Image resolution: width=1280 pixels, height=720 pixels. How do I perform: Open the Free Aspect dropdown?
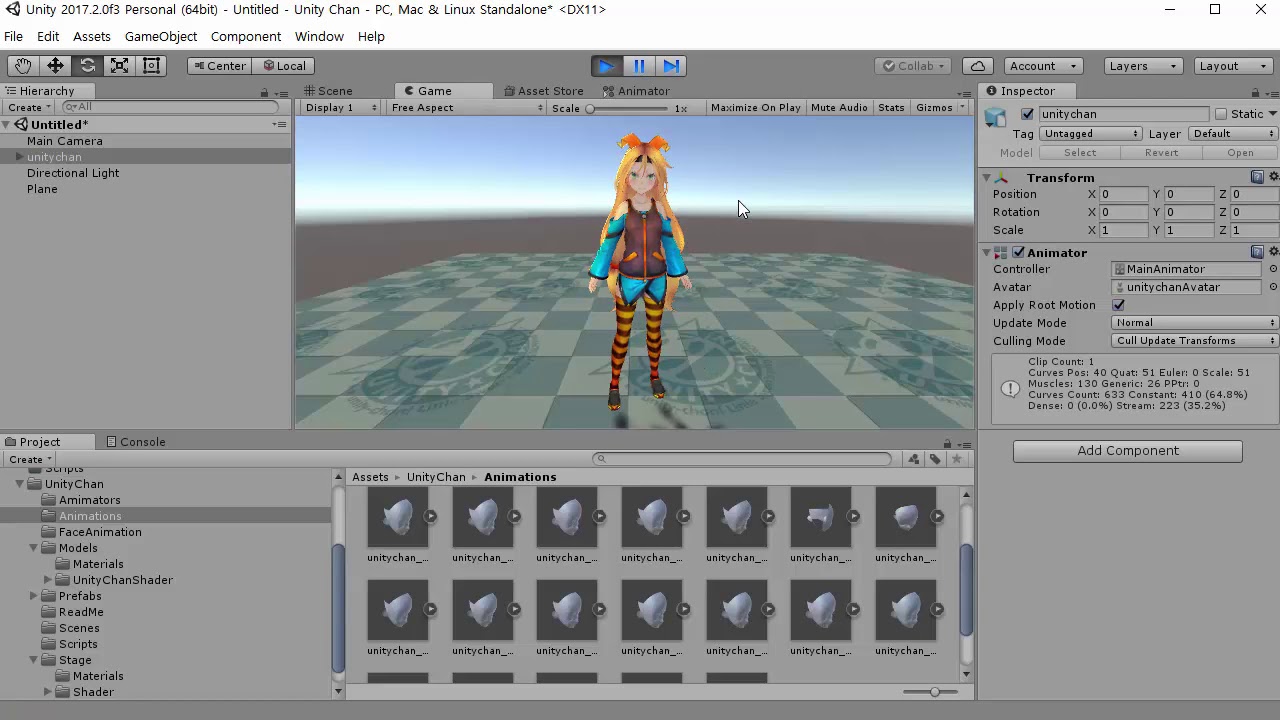[x=466, y=108]
